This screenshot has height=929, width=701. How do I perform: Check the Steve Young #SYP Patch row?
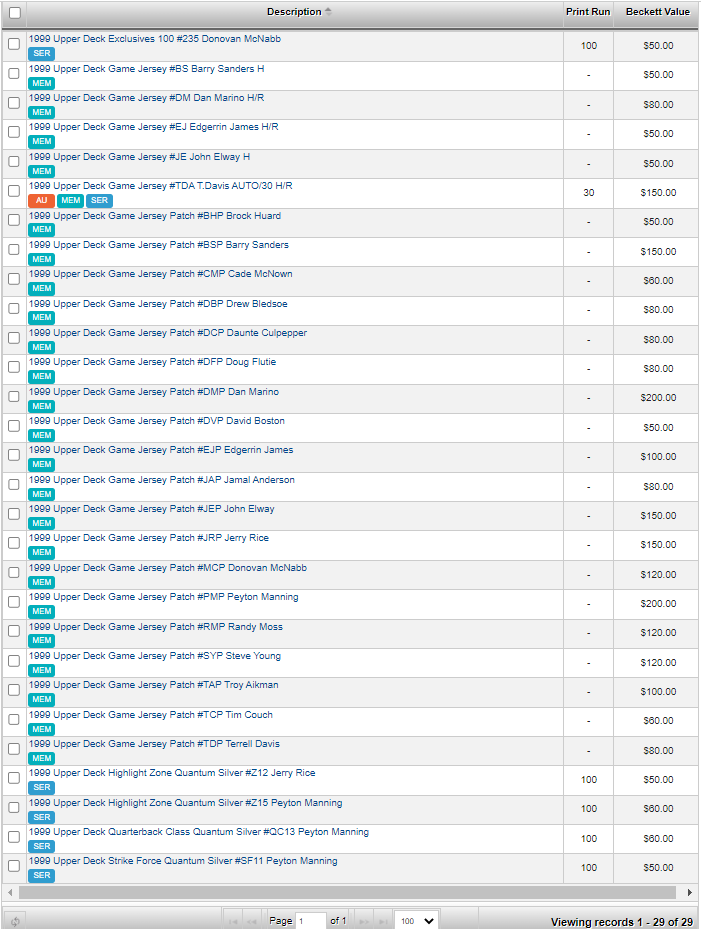14,661
